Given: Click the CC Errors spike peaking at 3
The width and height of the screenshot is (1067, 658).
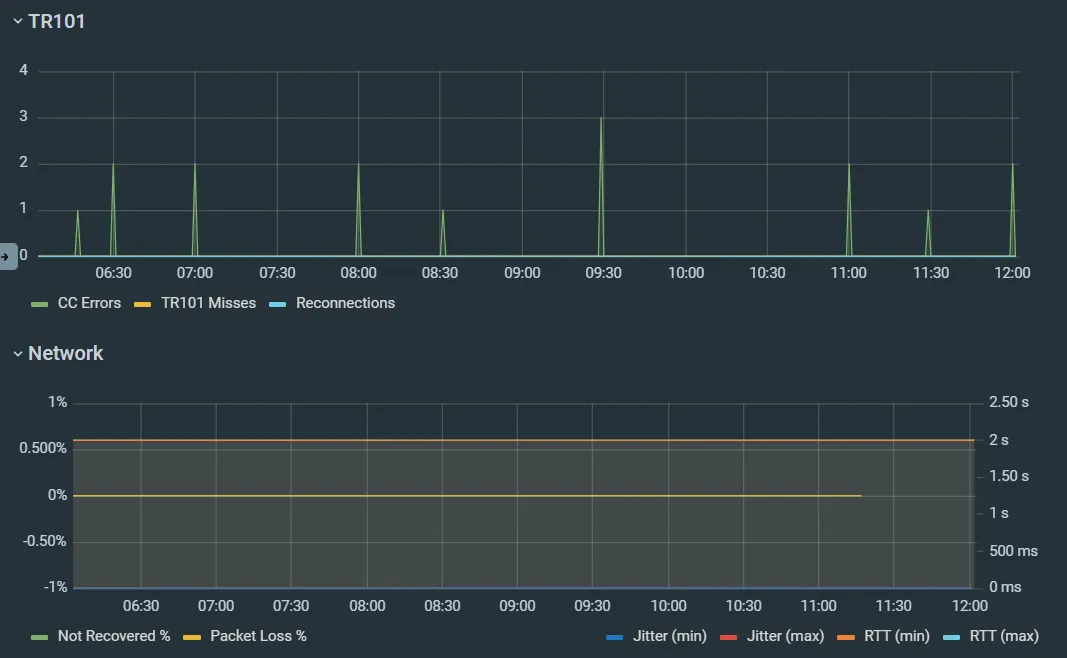Looking at the screenshot, I should (x=601, y=185).
